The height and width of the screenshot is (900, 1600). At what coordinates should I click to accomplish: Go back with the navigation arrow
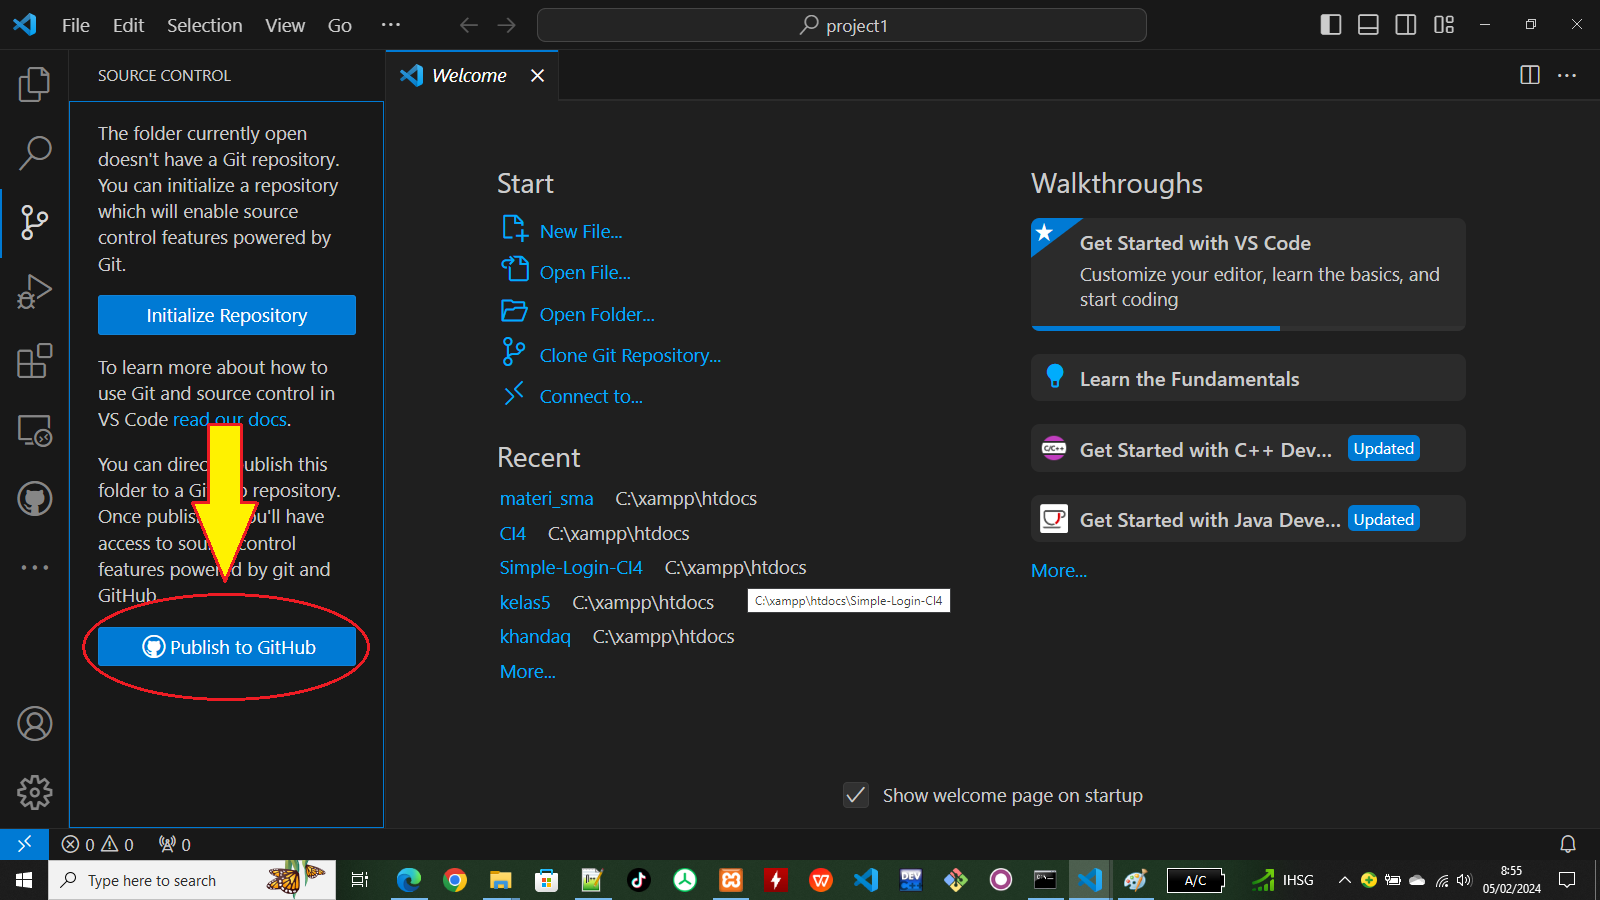[468, 25]
